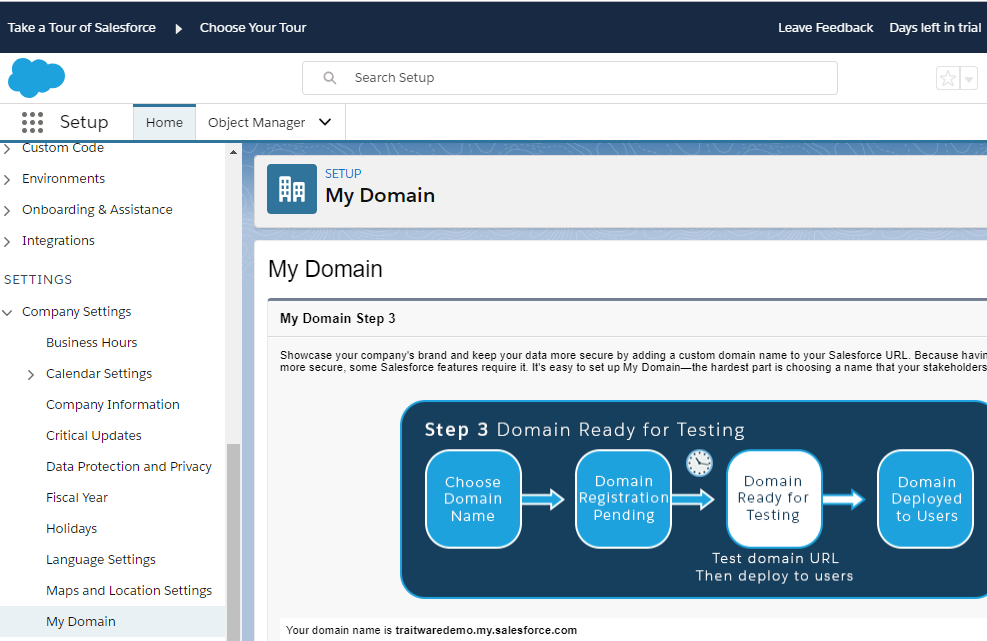987x641 pixels.
Task: Click the sidebar scroll-up arrow
Action: pos(233,152)
